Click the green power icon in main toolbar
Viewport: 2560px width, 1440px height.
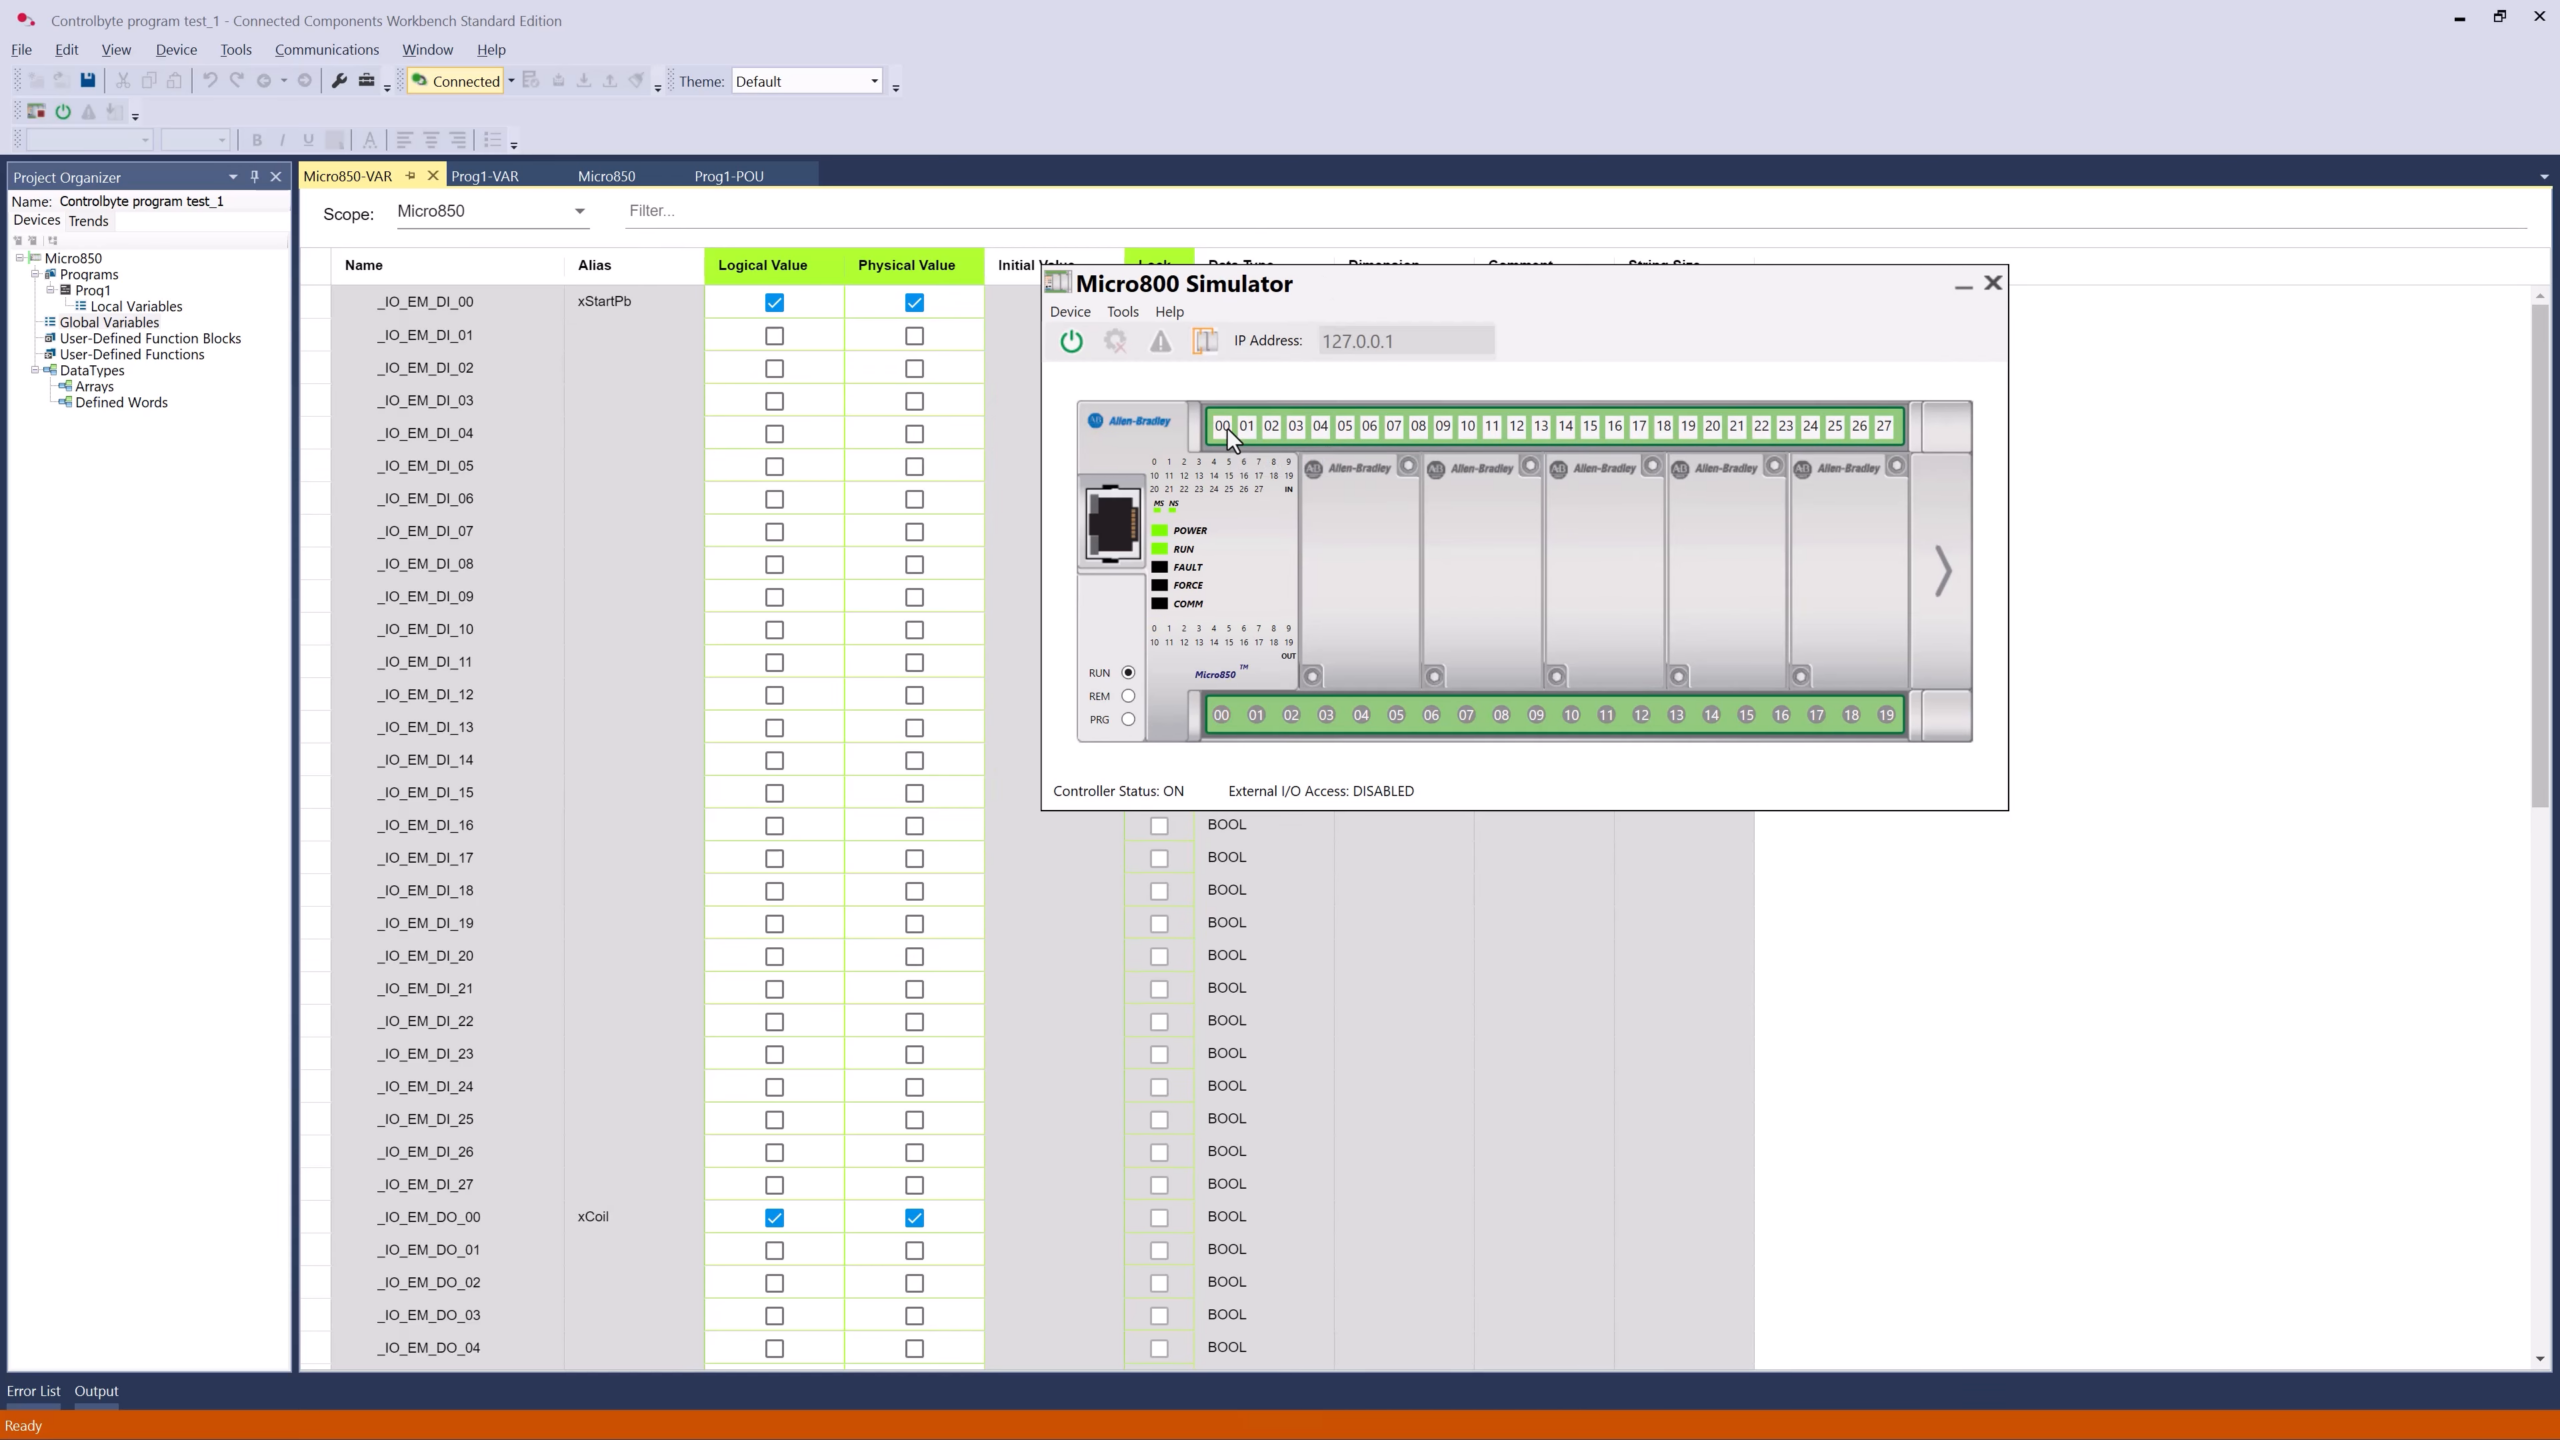click(x=63, y=112)
